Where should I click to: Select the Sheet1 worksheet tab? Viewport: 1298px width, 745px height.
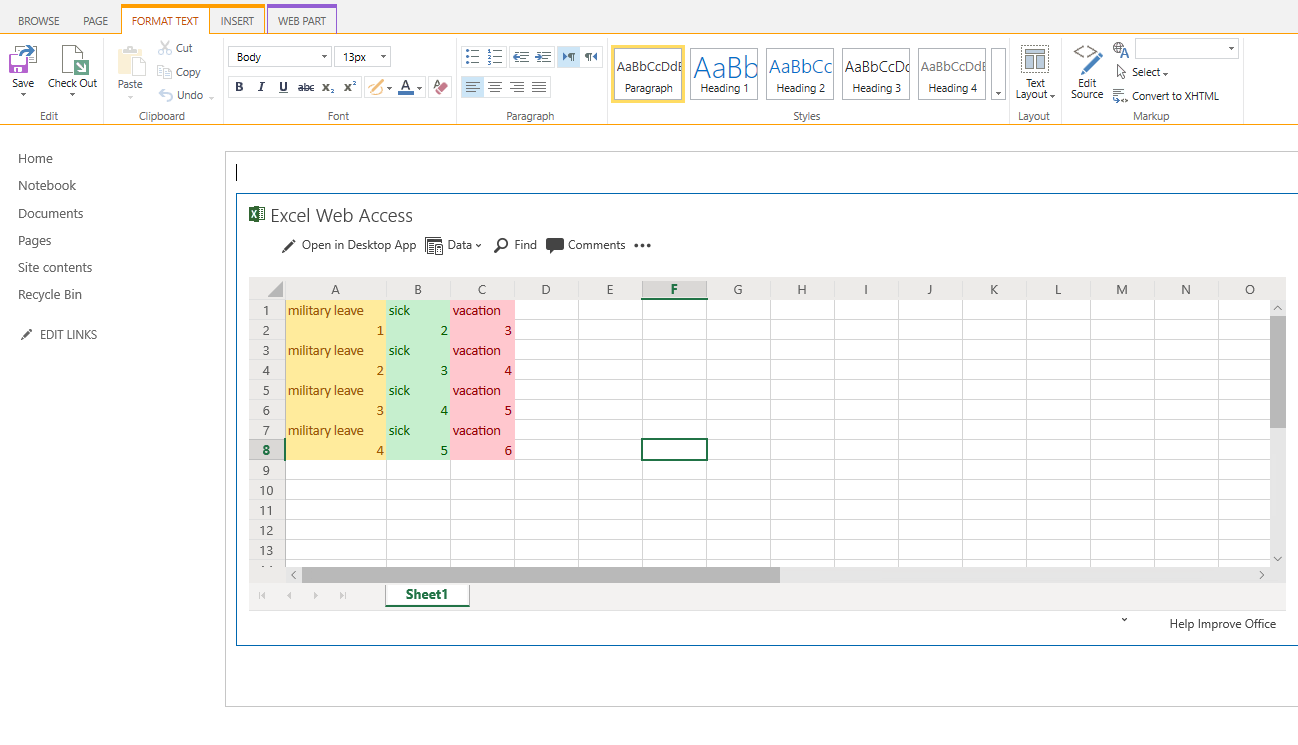point(427,595)
